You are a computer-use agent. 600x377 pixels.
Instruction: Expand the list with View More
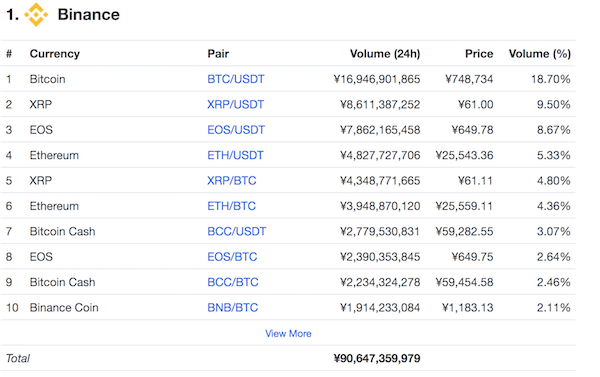(x=288, y=334)
